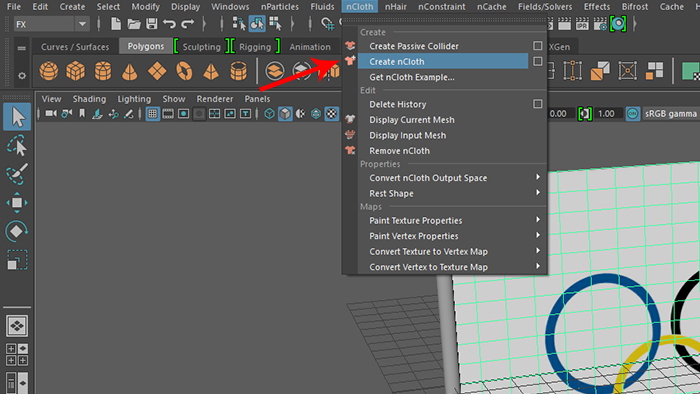Open the Create nCloth option box

coord(538,61)
